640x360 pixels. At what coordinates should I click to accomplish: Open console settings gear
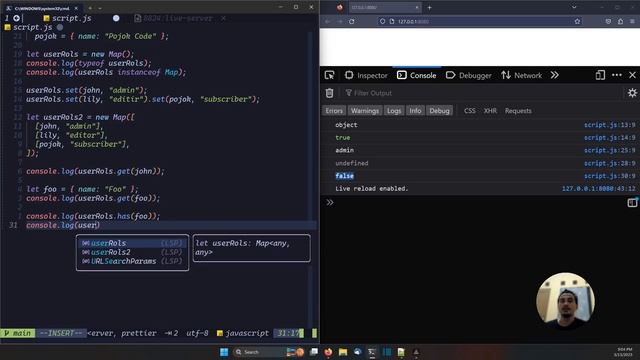[x=632, y=93]
